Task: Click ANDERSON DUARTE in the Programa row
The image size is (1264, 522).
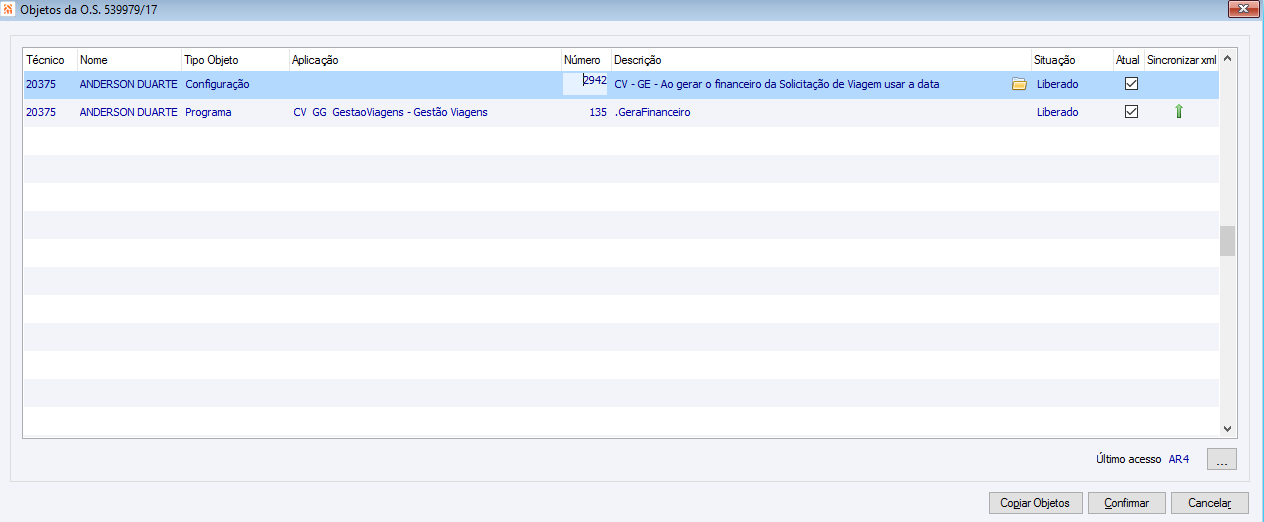Action: 129,112
